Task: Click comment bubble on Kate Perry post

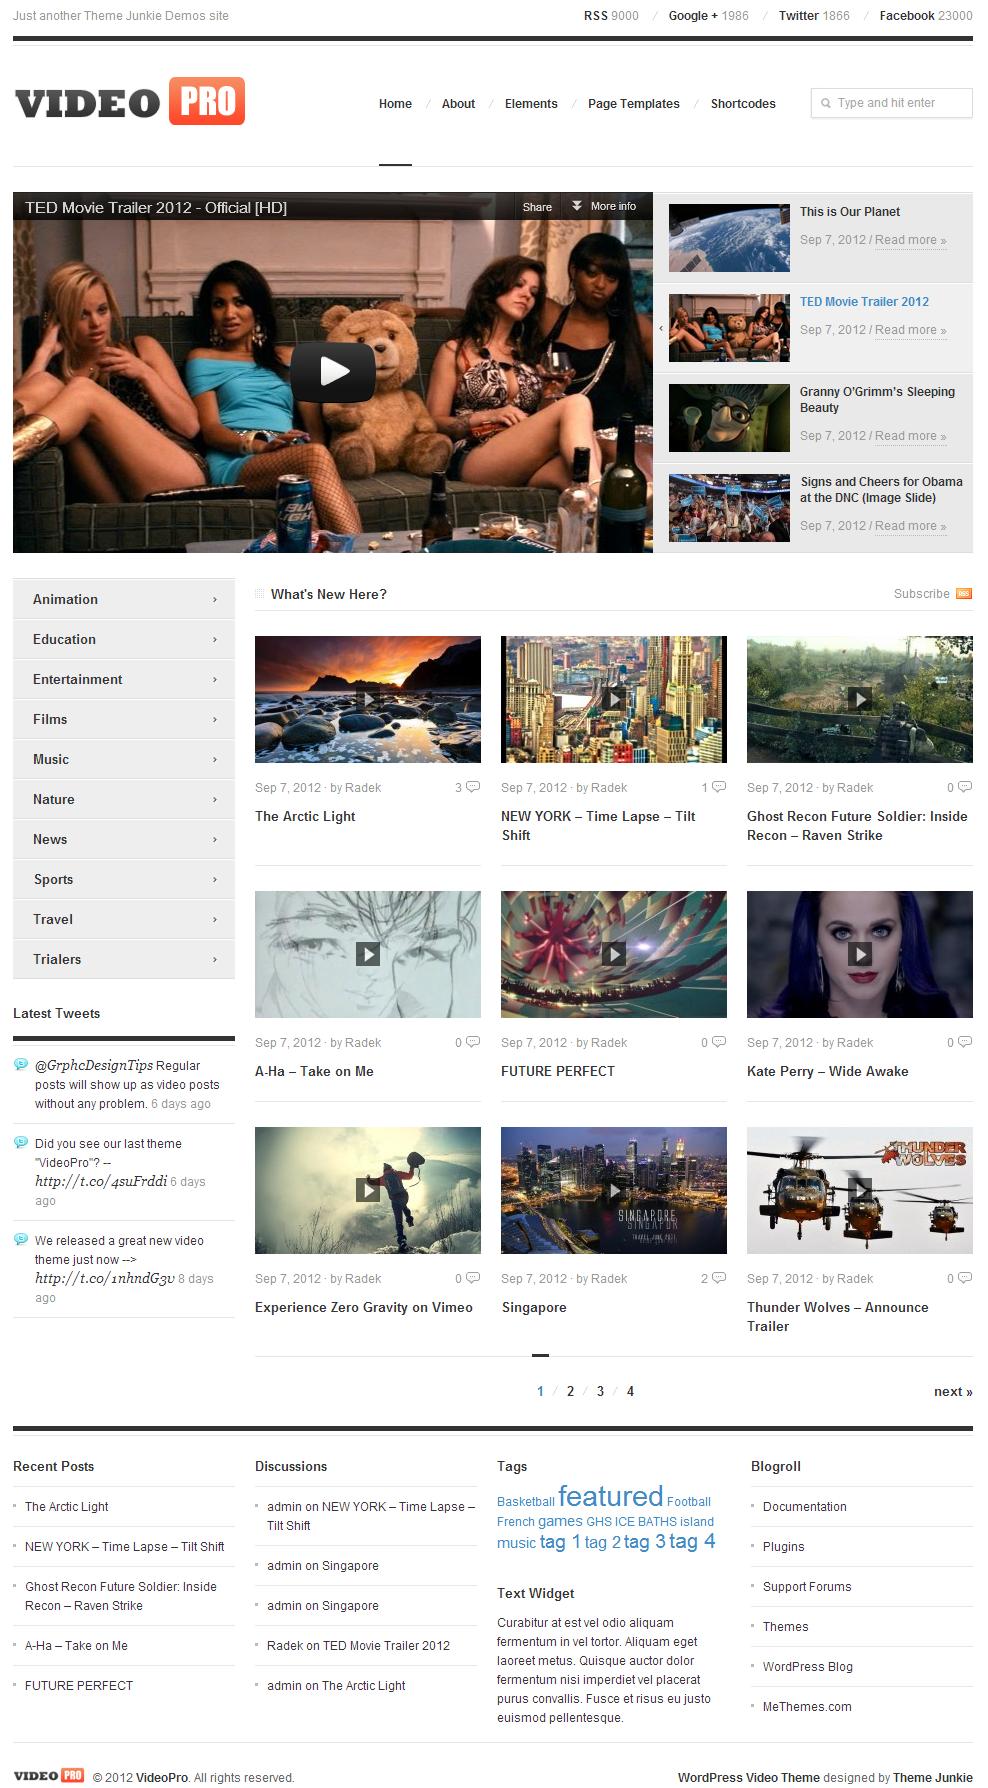Action: tap(965, 1042)
